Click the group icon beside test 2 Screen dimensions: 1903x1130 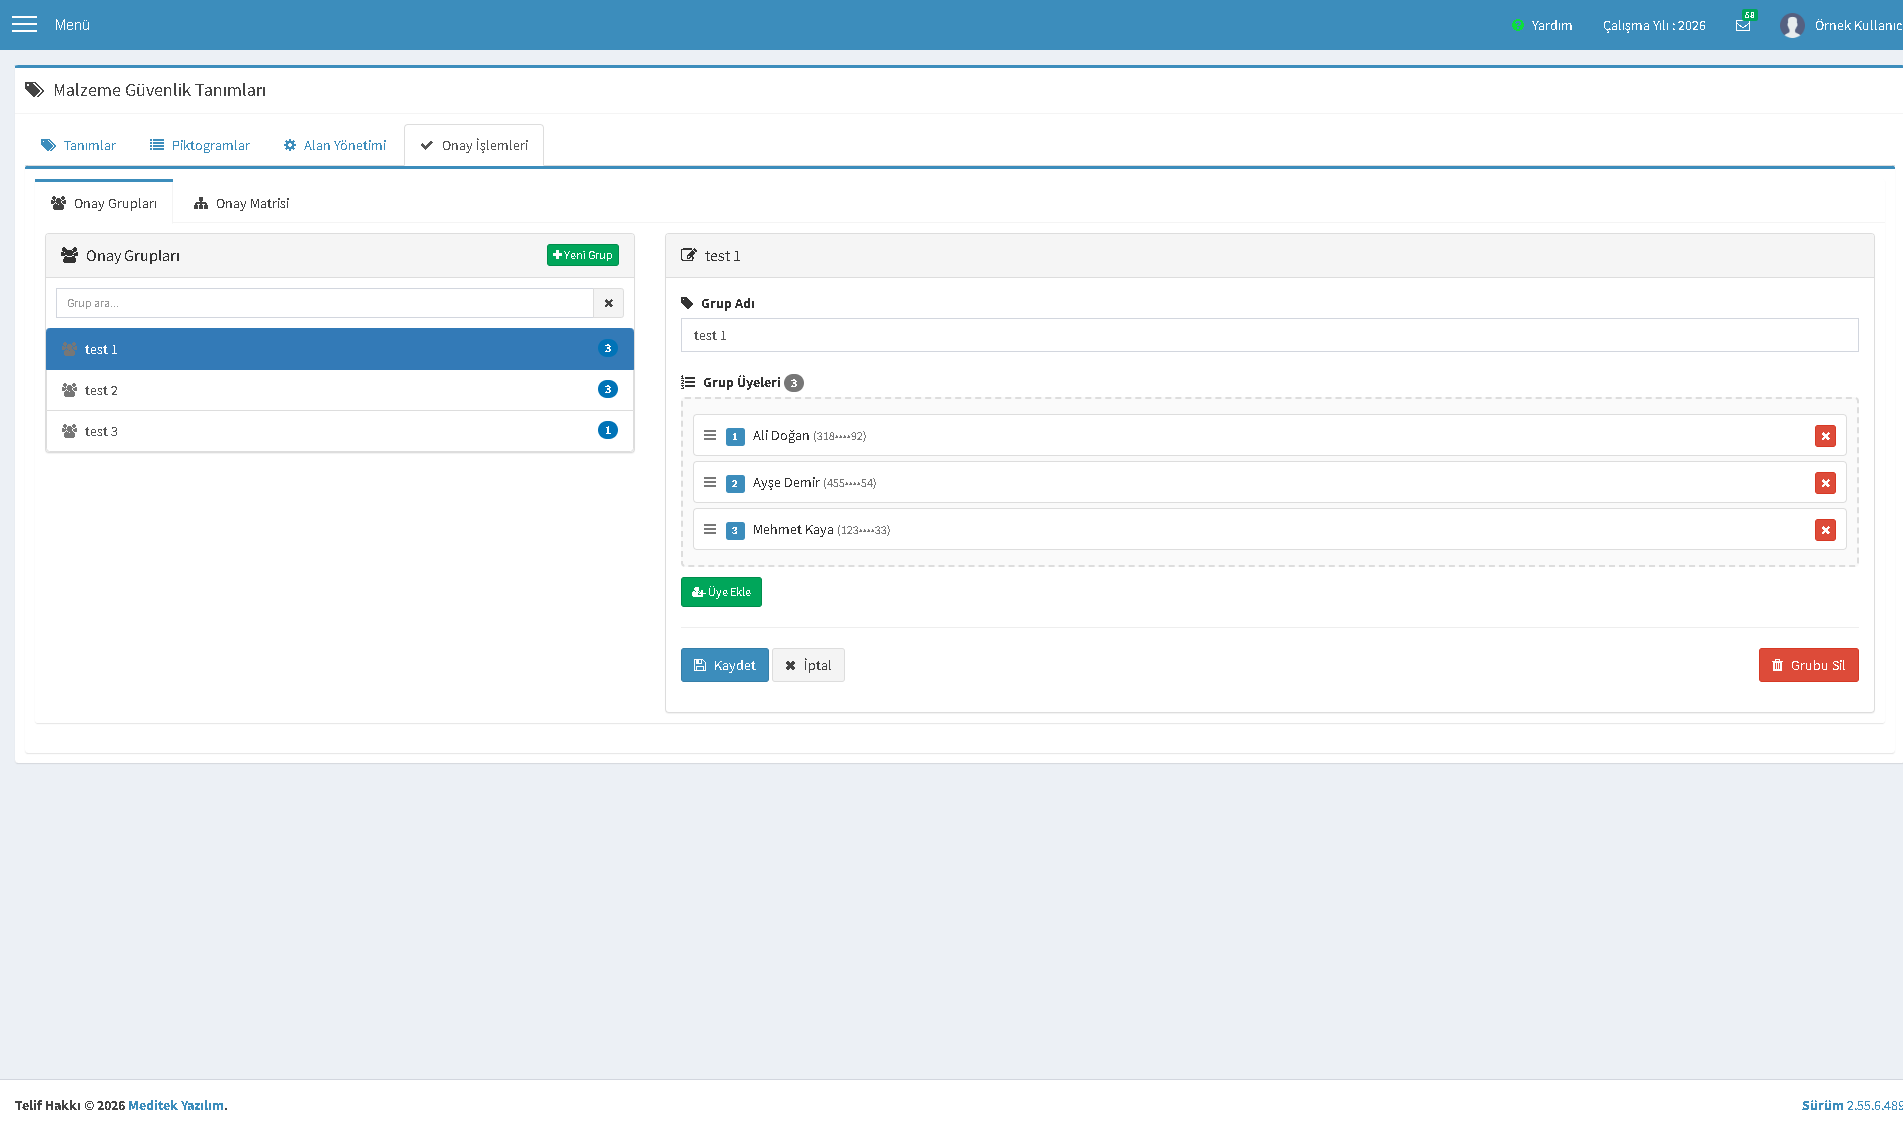(x=69, y=390)
